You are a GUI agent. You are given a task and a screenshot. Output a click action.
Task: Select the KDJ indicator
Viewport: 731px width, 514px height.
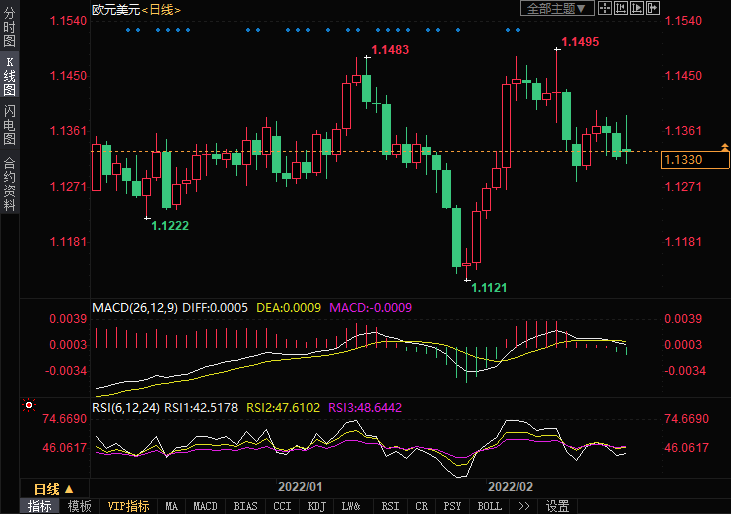pos(315,506)
